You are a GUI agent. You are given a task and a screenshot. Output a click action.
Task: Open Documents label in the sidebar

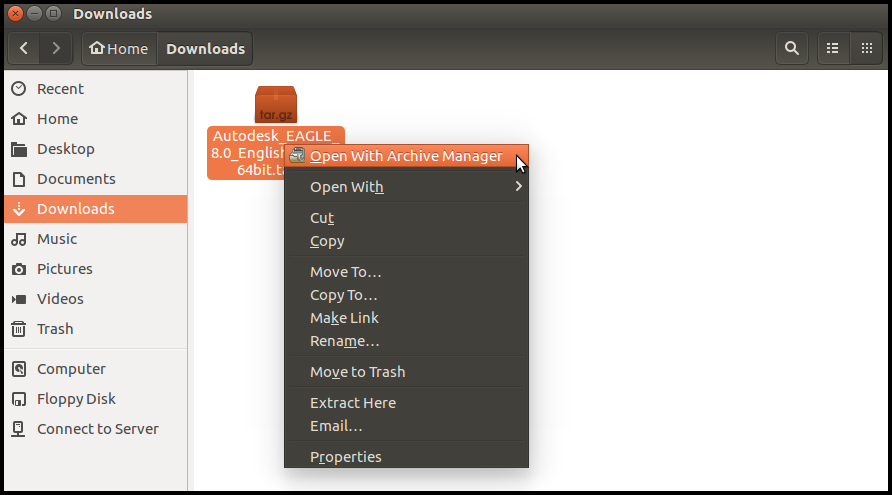coord(76,179)
